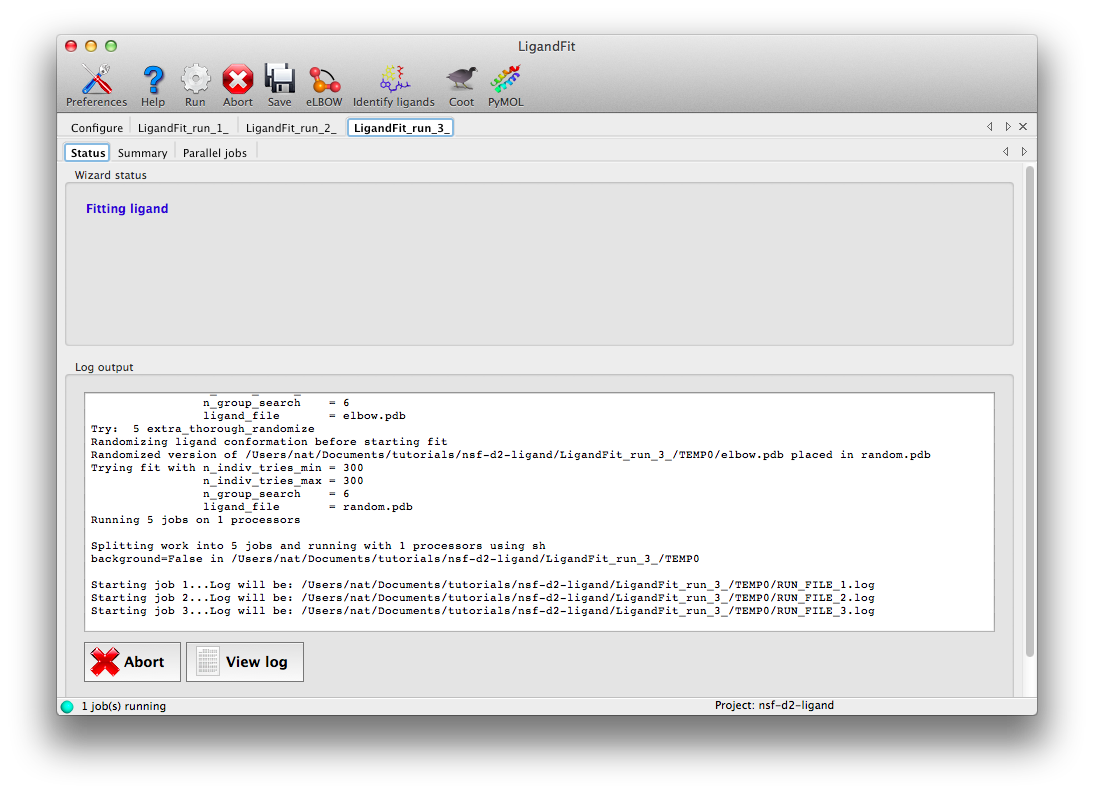The width and height of the screenshot is (1094, 794).
Task: Click the Abort toolbar icon
Action: pyautogui.click(x=237, y=78)
